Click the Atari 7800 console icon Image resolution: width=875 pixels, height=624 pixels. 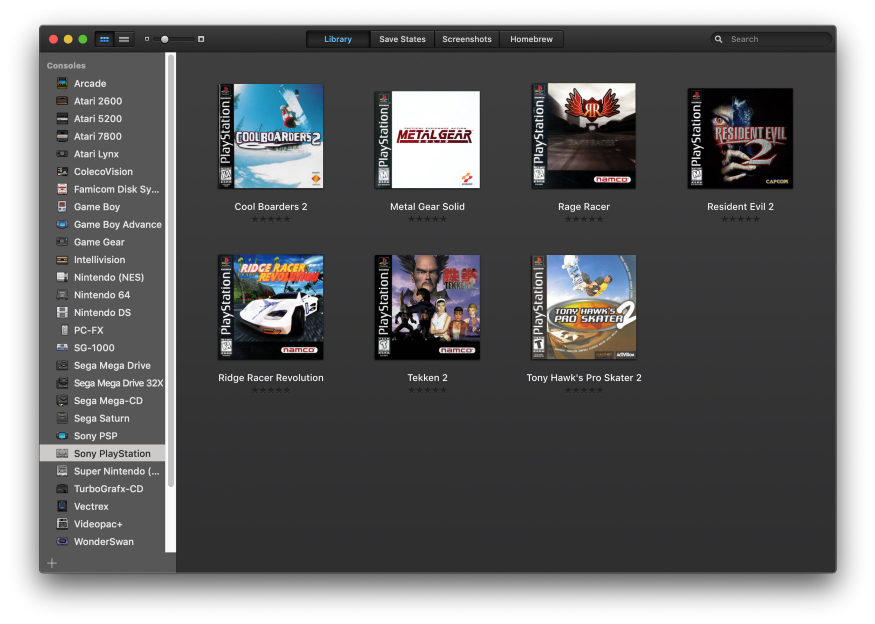click(x=62, y=136)
